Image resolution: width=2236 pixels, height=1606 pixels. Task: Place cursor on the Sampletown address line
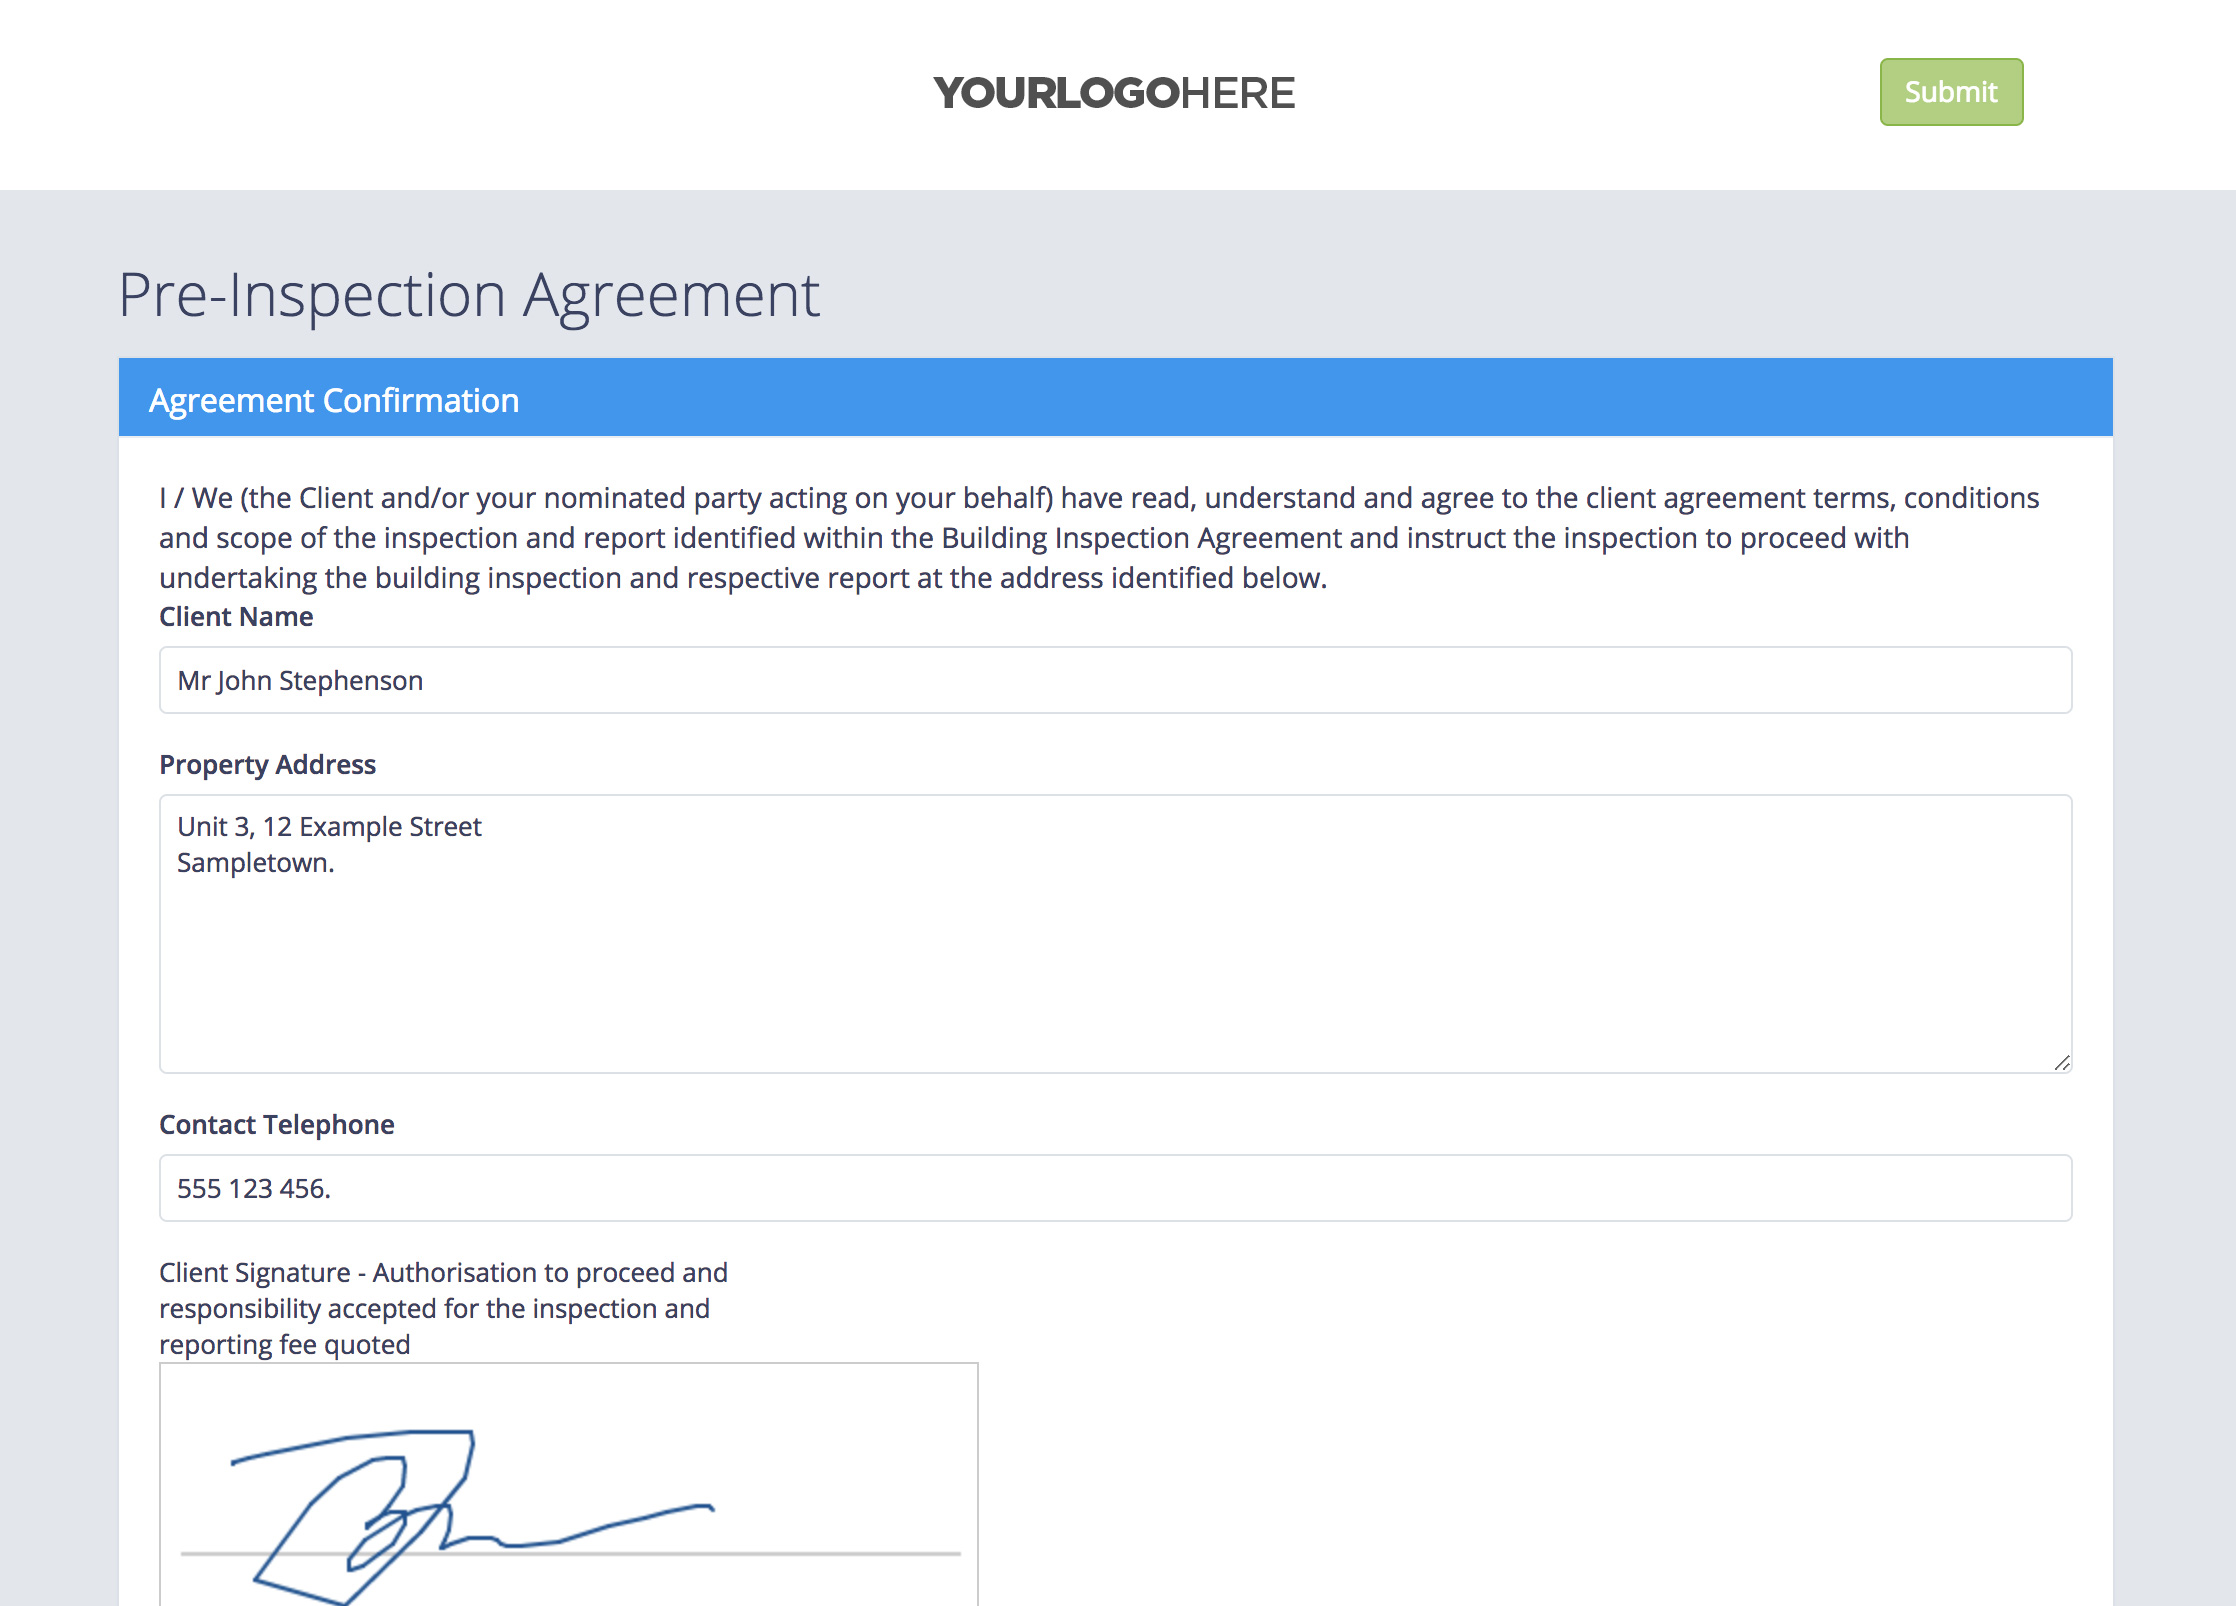tap(255, 863)
